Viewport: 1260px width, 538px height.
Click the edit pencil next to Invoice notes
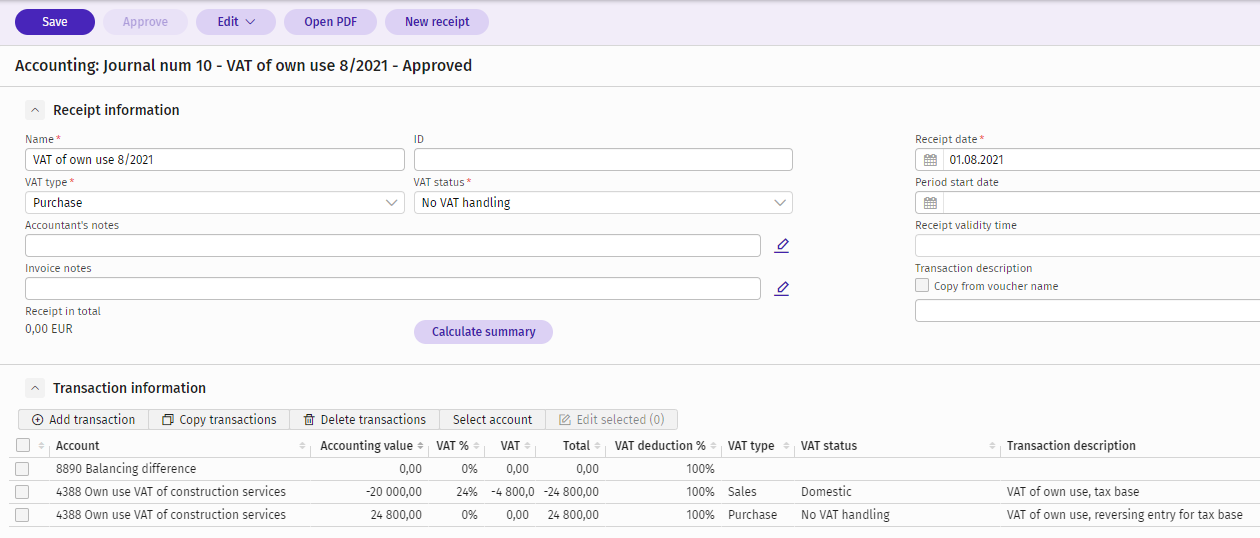(x=782, y=289)
